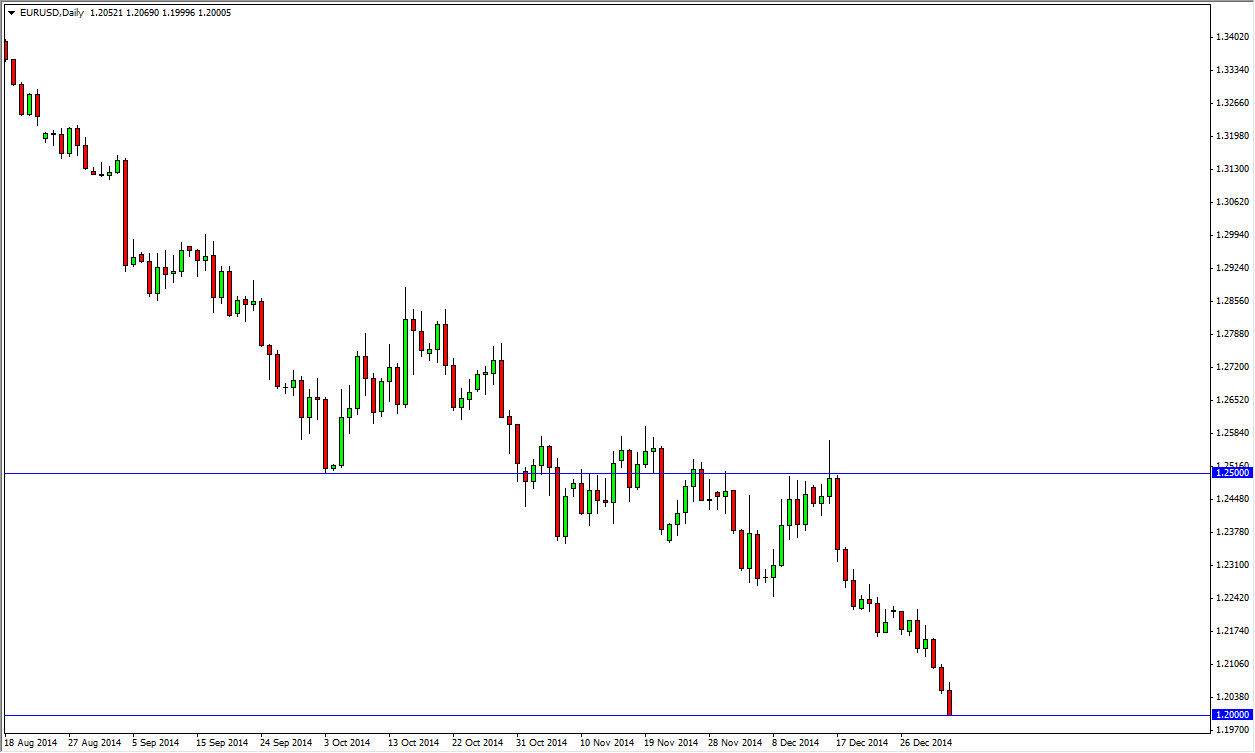Open the chart context dropdown arrow beside EURUSD

pyautogui.click(x=11, y=12)
